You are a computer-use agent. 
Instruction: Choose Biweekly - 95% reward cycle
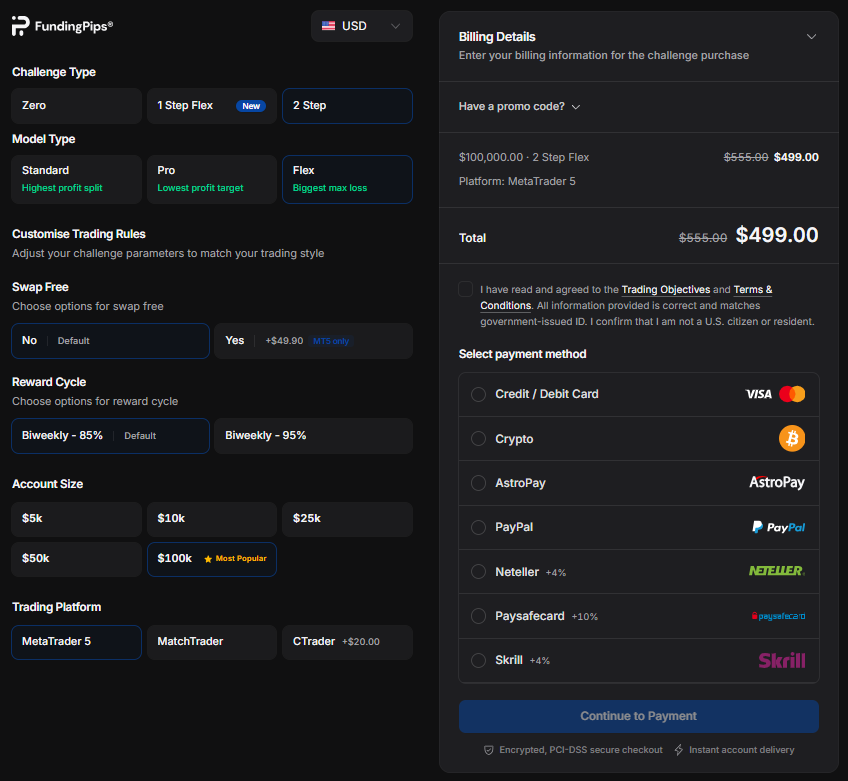[x=314, y=436]
